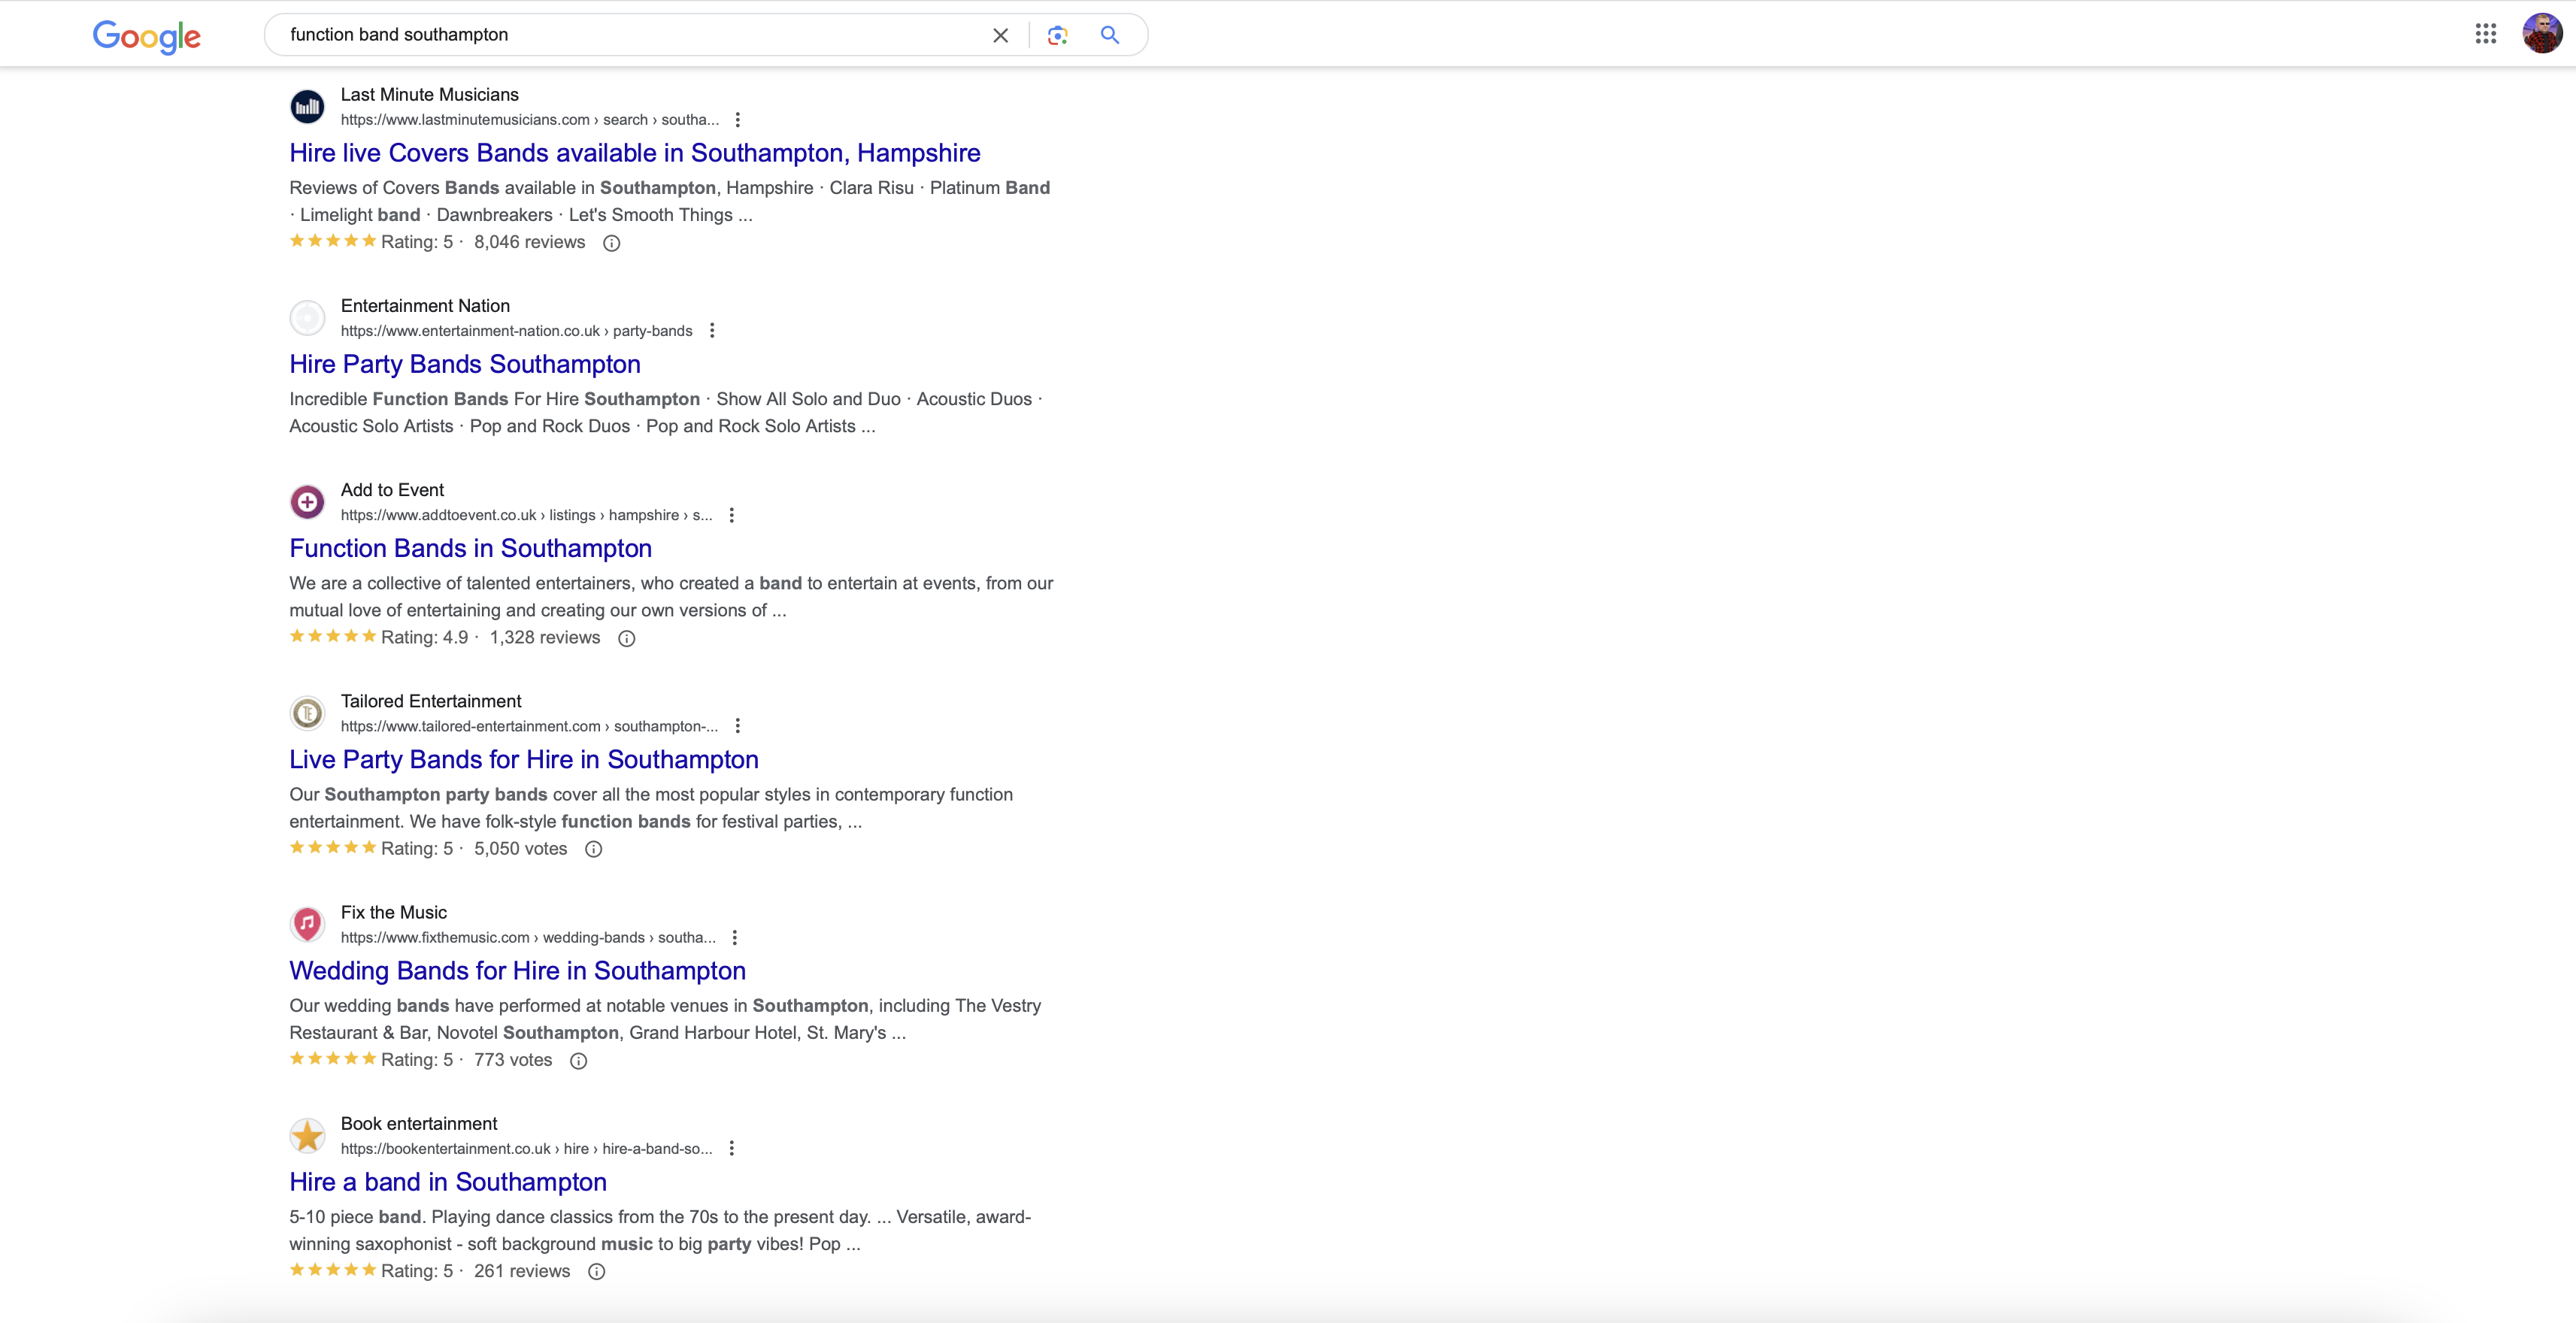Click the entertainment-nation.co.uk URL breadcrumb
Image resolution: width=2576 pixels, height=1323 pixels.
pyautogui.click(x=516, y=331)
